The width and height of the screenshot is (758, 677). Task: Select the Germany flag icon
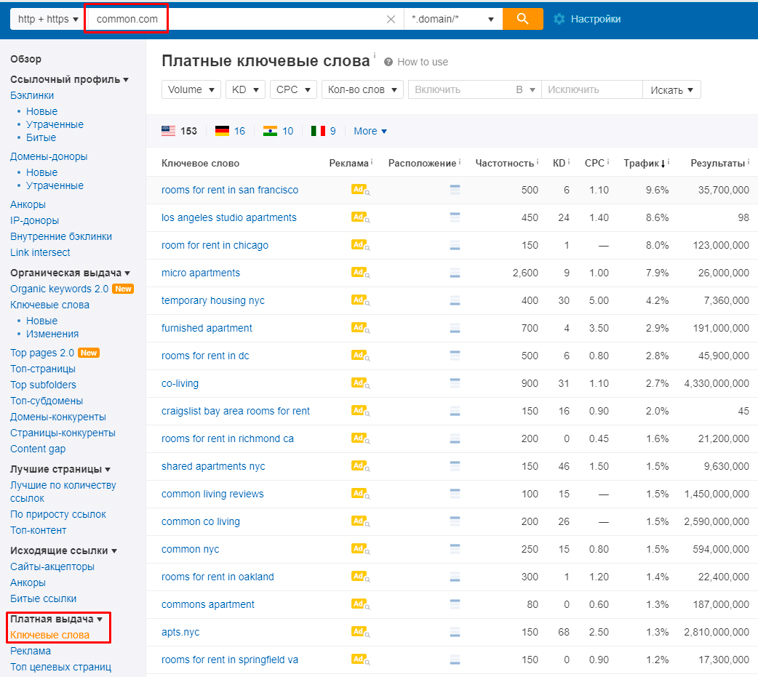tap(222, 131)
